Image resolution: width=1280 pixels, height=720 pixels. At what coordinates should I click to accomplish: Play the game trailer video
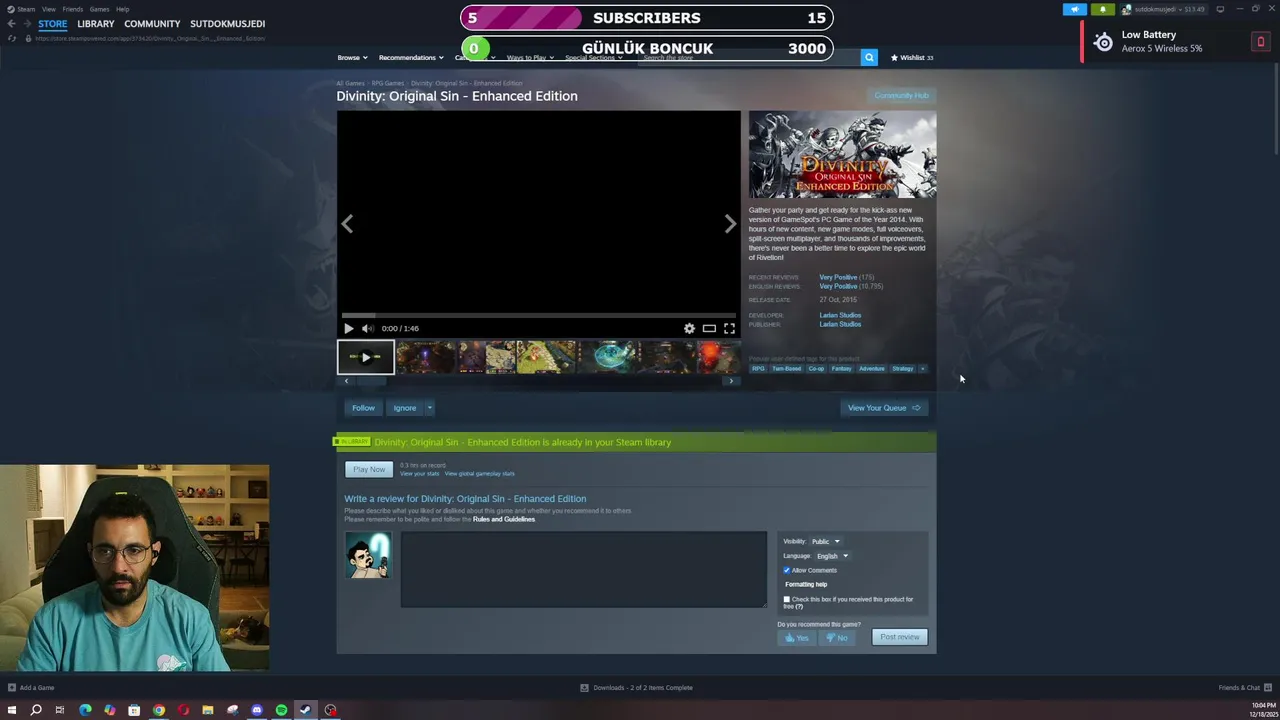[x=348, y=328]
